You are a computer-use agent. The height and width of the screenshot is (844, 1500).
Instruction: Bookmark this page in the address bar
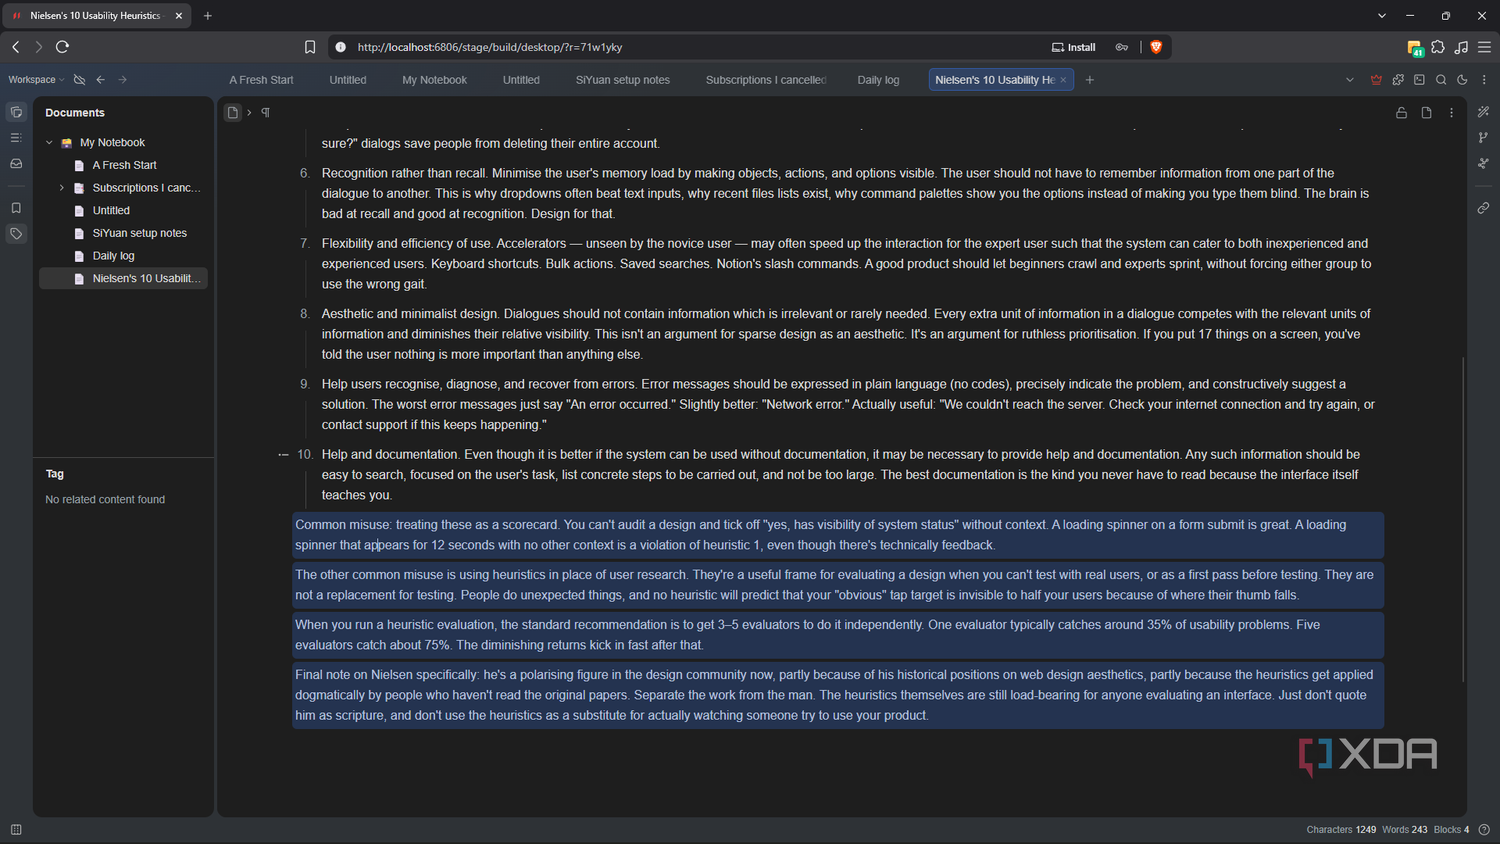click(310, 47)
